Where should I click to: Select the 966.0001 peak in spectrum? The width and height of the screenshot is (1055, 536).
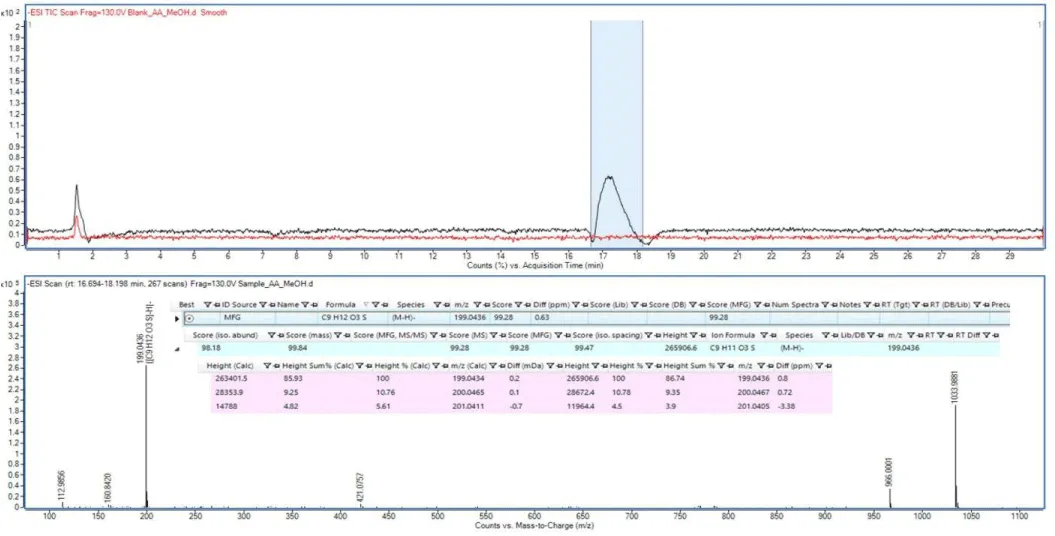click(889, 499)
